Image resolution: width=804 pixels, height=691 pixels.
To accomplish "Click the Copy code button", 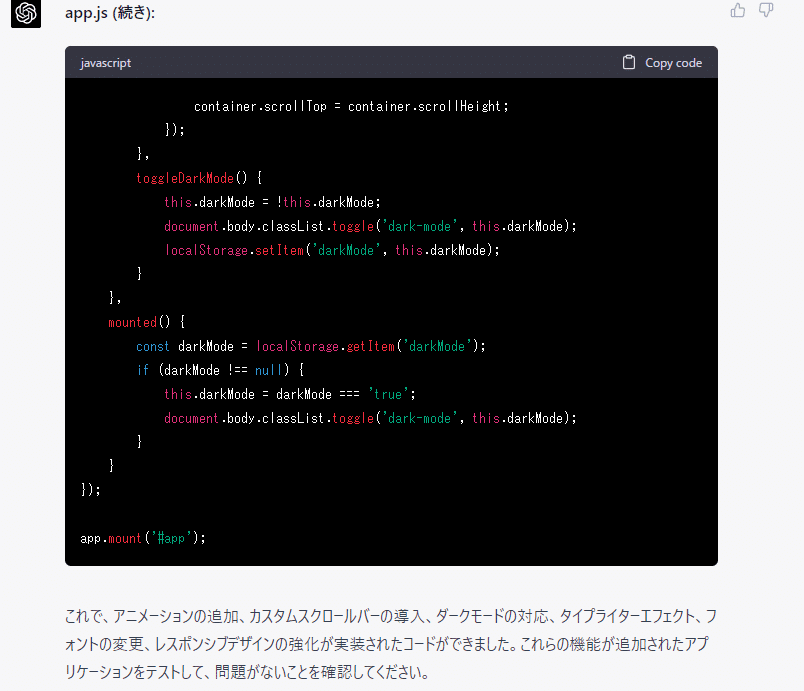I will tap(662, 63).
